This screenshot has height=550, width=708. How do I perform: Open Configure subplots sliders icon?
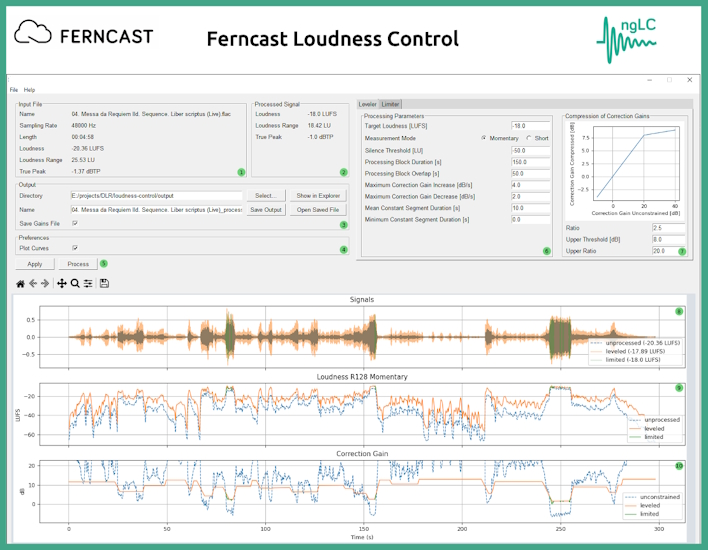point(88,284)
